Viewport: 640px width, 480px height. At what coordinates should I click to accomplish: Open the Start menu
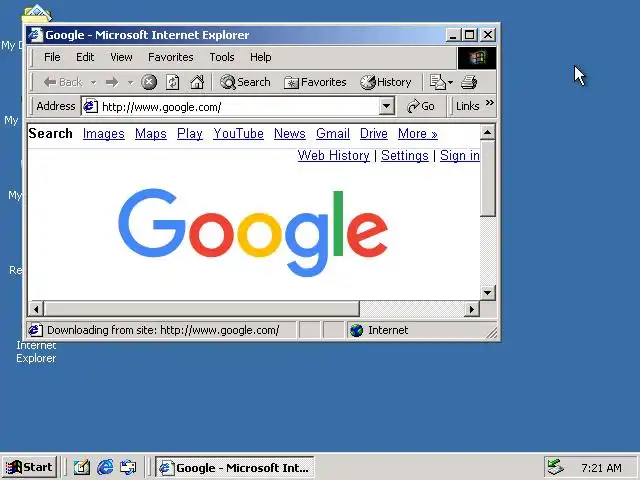[x=29, y=467]
